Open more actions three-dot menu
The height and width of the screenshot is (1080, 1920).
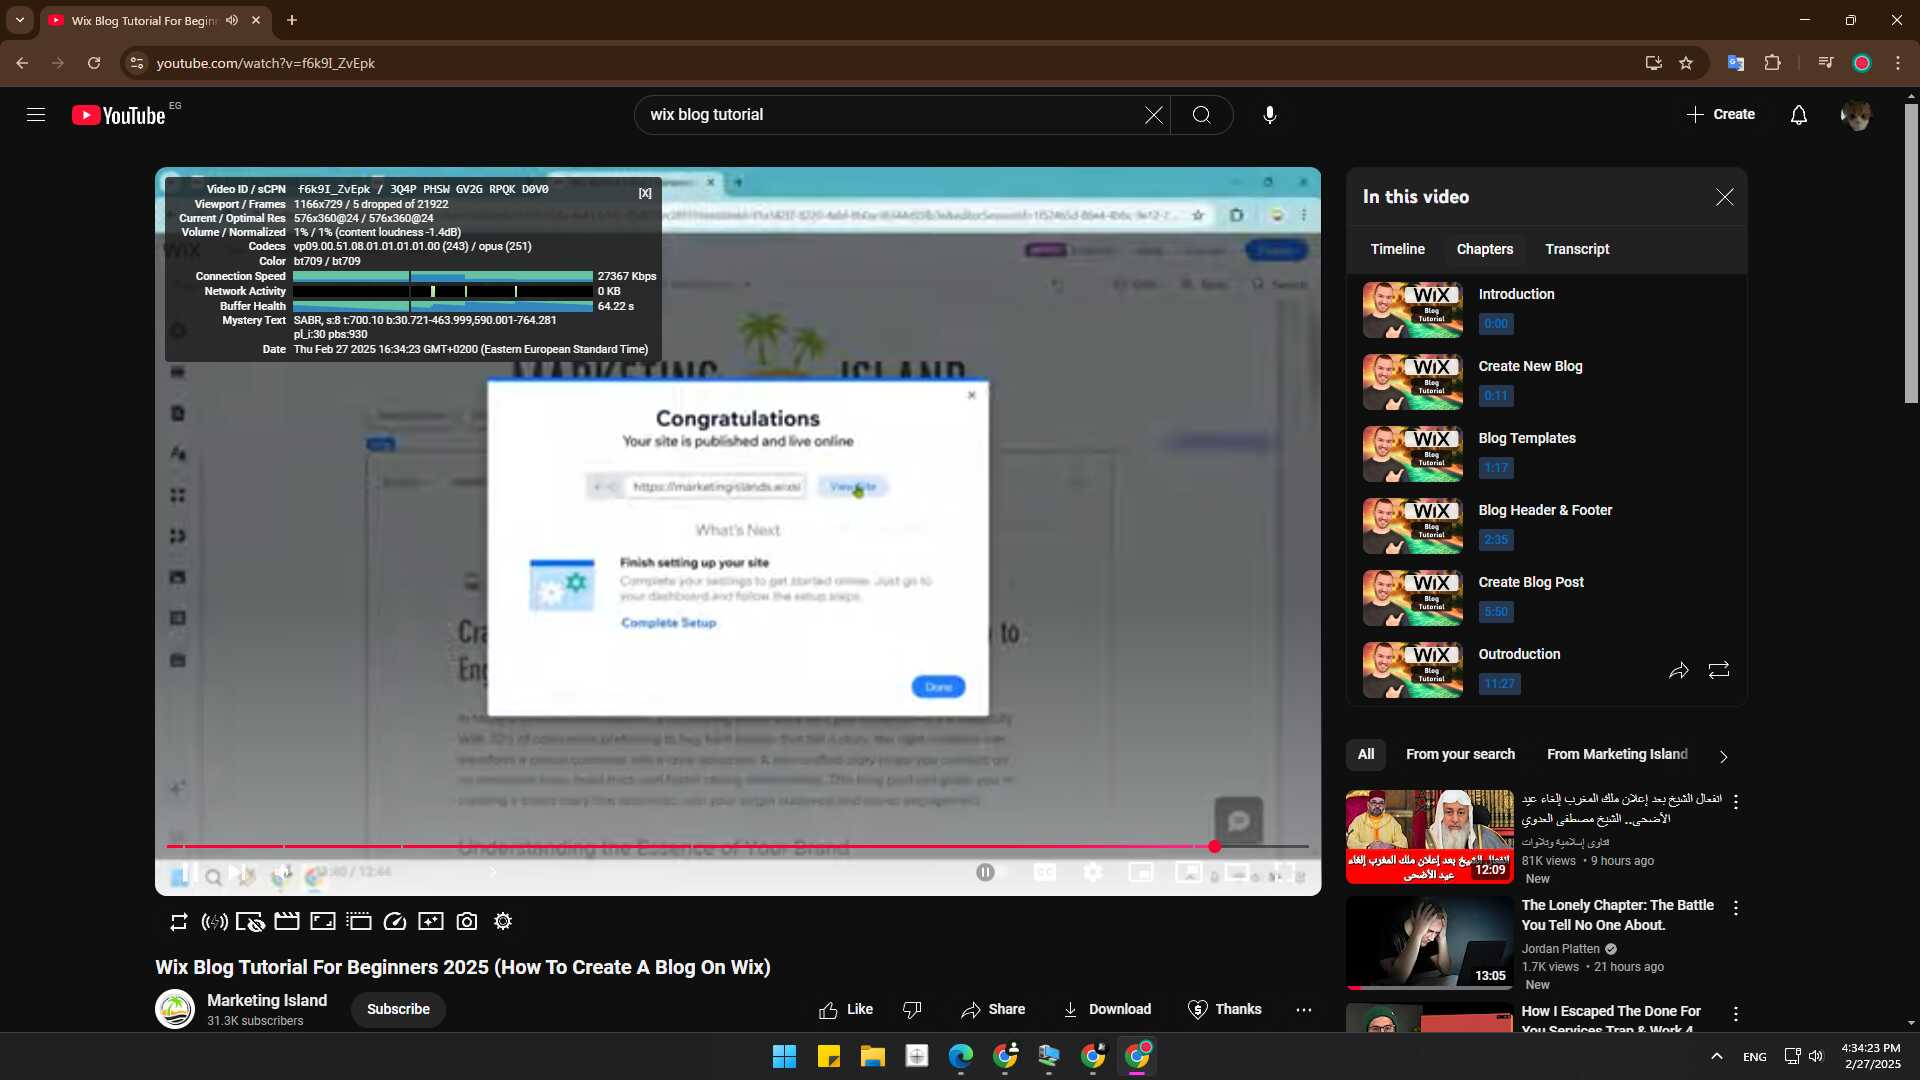click(1303, 1010)
